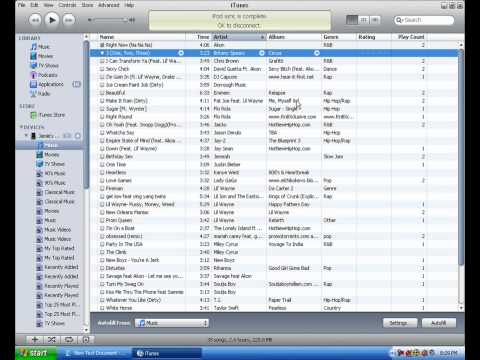
Task: Switch to iTunes in the taskbar
Action: (167, 353)
